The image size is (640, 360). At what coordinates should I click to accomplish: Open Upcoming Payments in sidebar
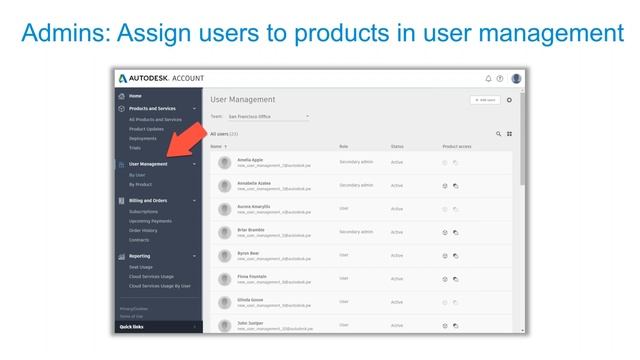point(150,221)
